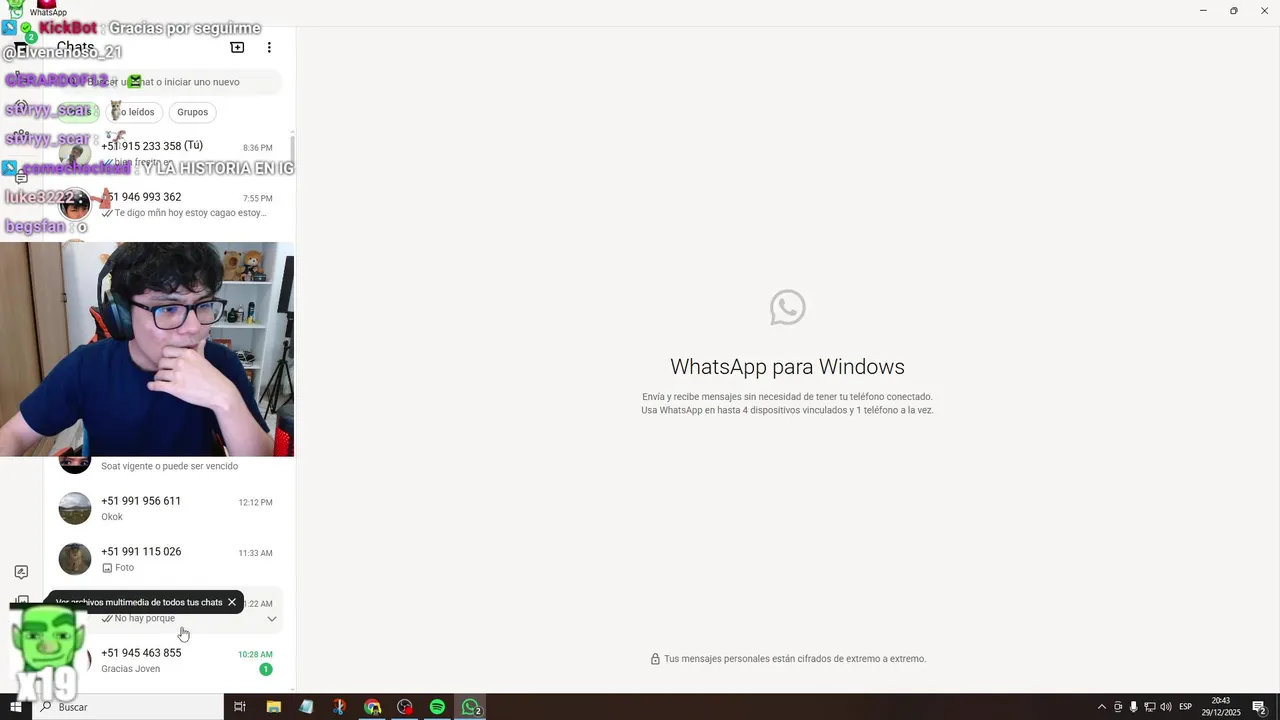The height and width of the screenshot is (720, 1280).
Task: Click the taskbar Buscar search box
Action: click(x=127, y=707)
